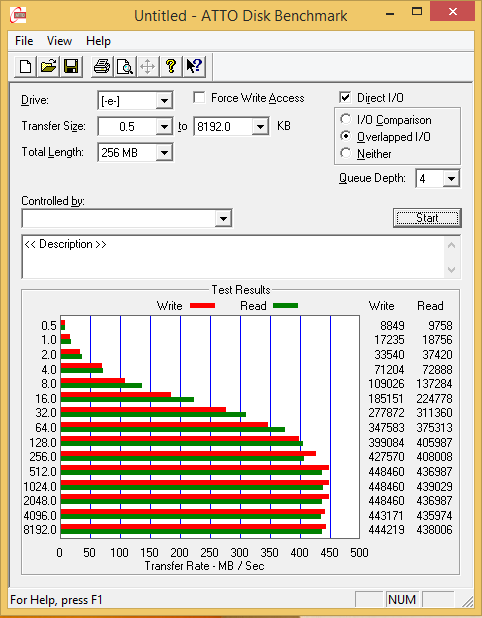Open the Help menu
The image size is (482, 618).
[x=99, y=41]
